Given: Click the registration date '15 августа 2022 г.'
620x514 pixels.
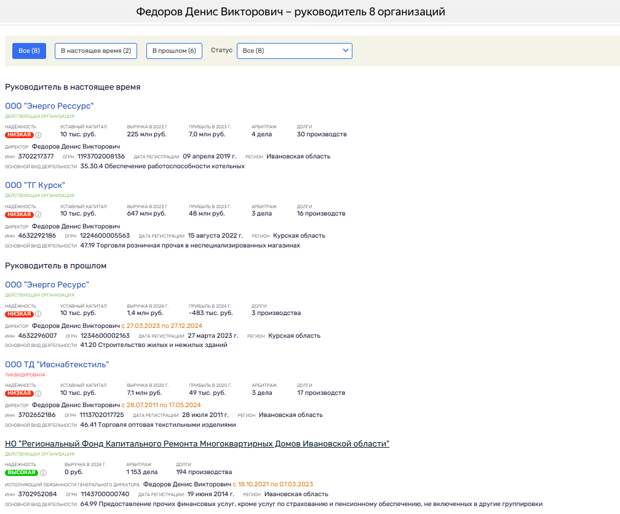Looking at the screenshot, I should tap(215, 236).
